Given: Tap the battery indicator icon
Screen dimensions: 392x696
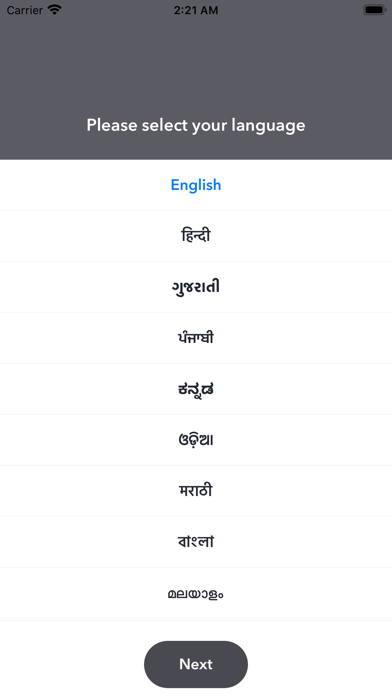Looking at the screenshot, I should point(374,10).
